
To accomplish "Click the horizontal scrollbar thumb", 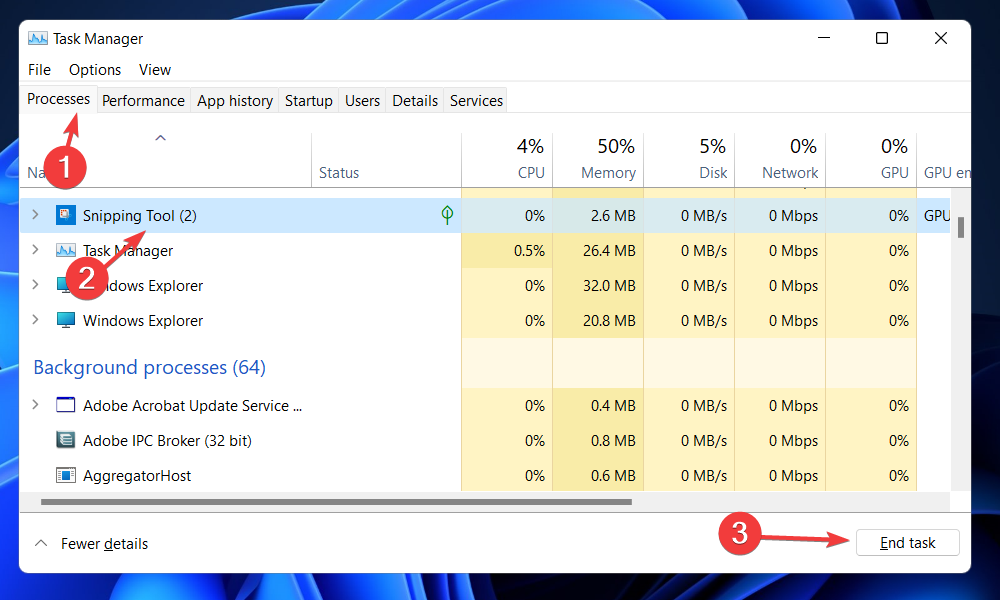I will (x=336, y=502).
